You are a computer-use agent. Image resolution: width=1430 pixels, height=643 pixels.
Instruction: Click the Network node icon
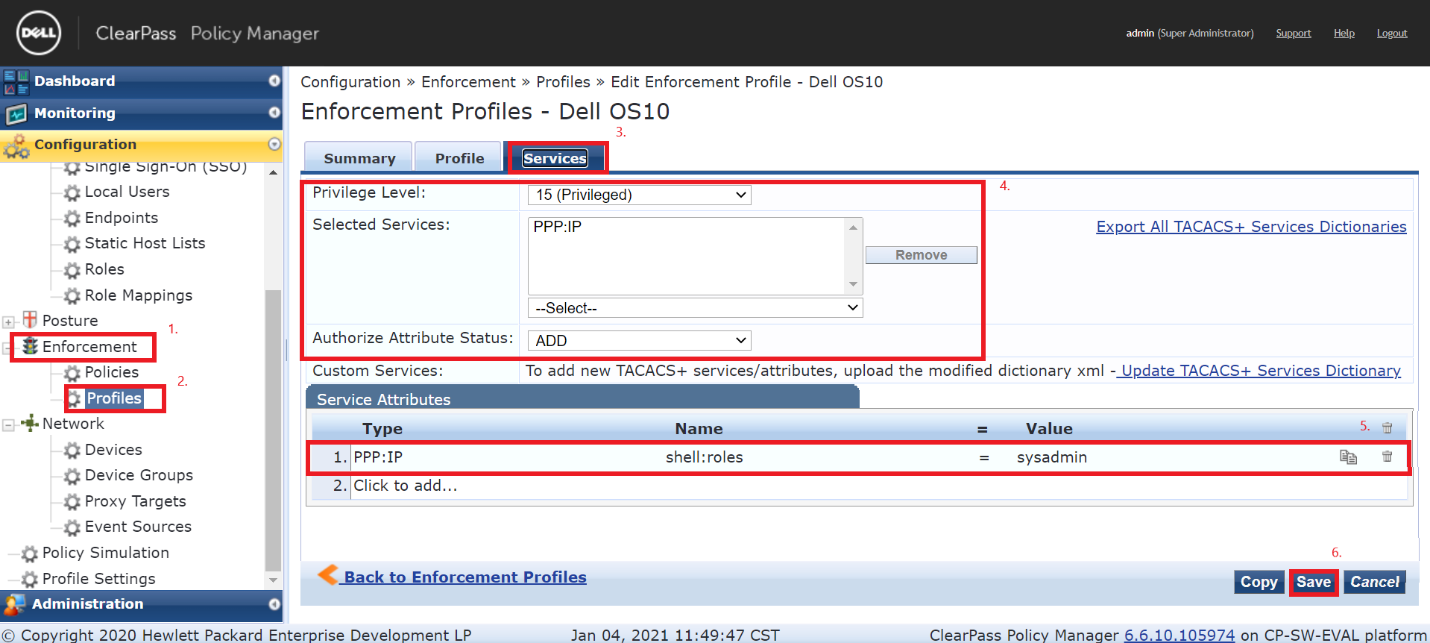29,424
